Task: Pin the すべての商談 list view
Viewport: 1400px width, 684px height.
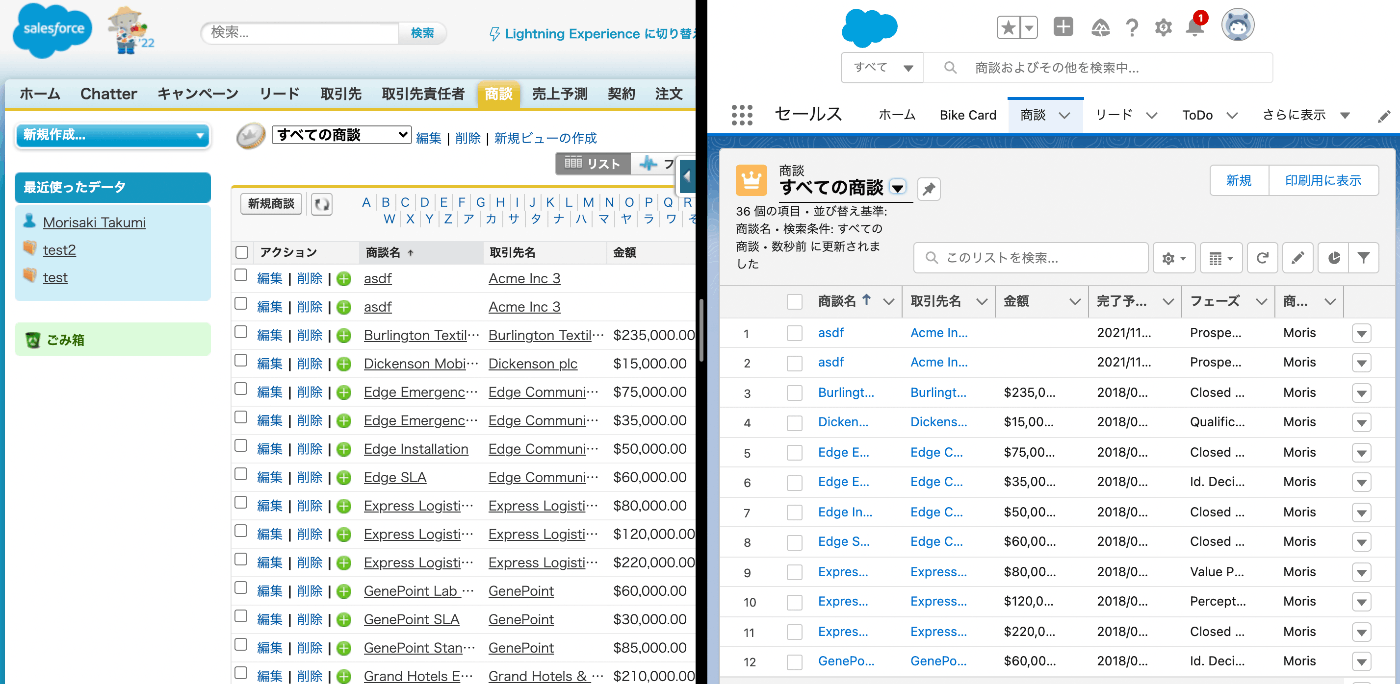Action: [929, 189]
